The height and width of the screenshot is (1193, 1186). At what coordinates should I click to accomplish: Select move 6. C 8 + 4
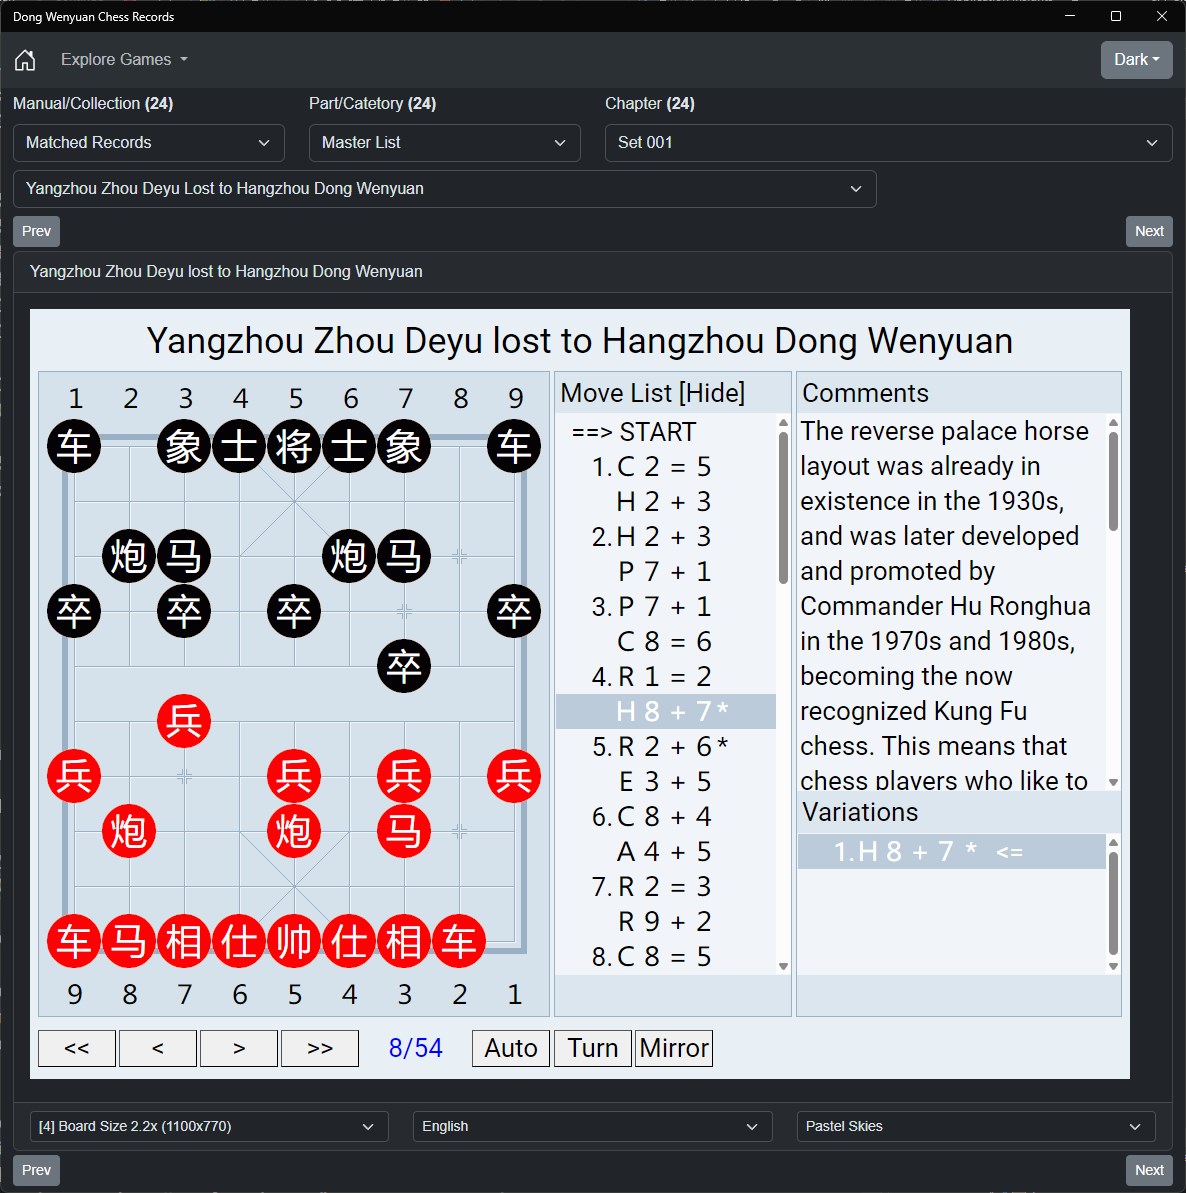click(x=666, y=817)
